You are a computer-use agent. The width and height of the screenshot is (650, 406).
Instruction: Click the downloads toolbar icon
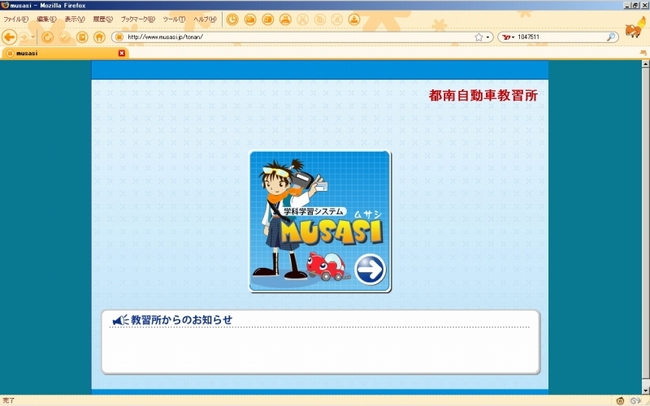click(354, 19)
